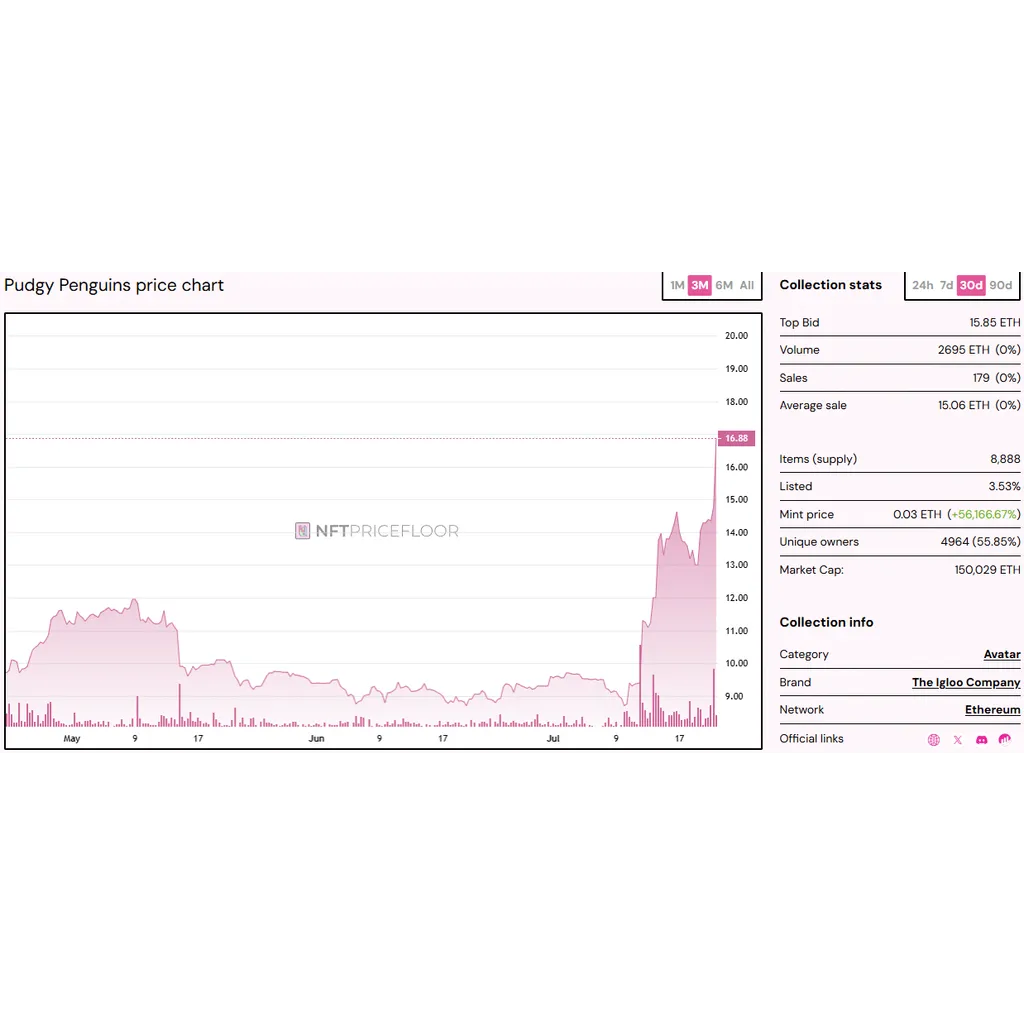
Task: Show the All-time chart range
Action: point(746,285)
